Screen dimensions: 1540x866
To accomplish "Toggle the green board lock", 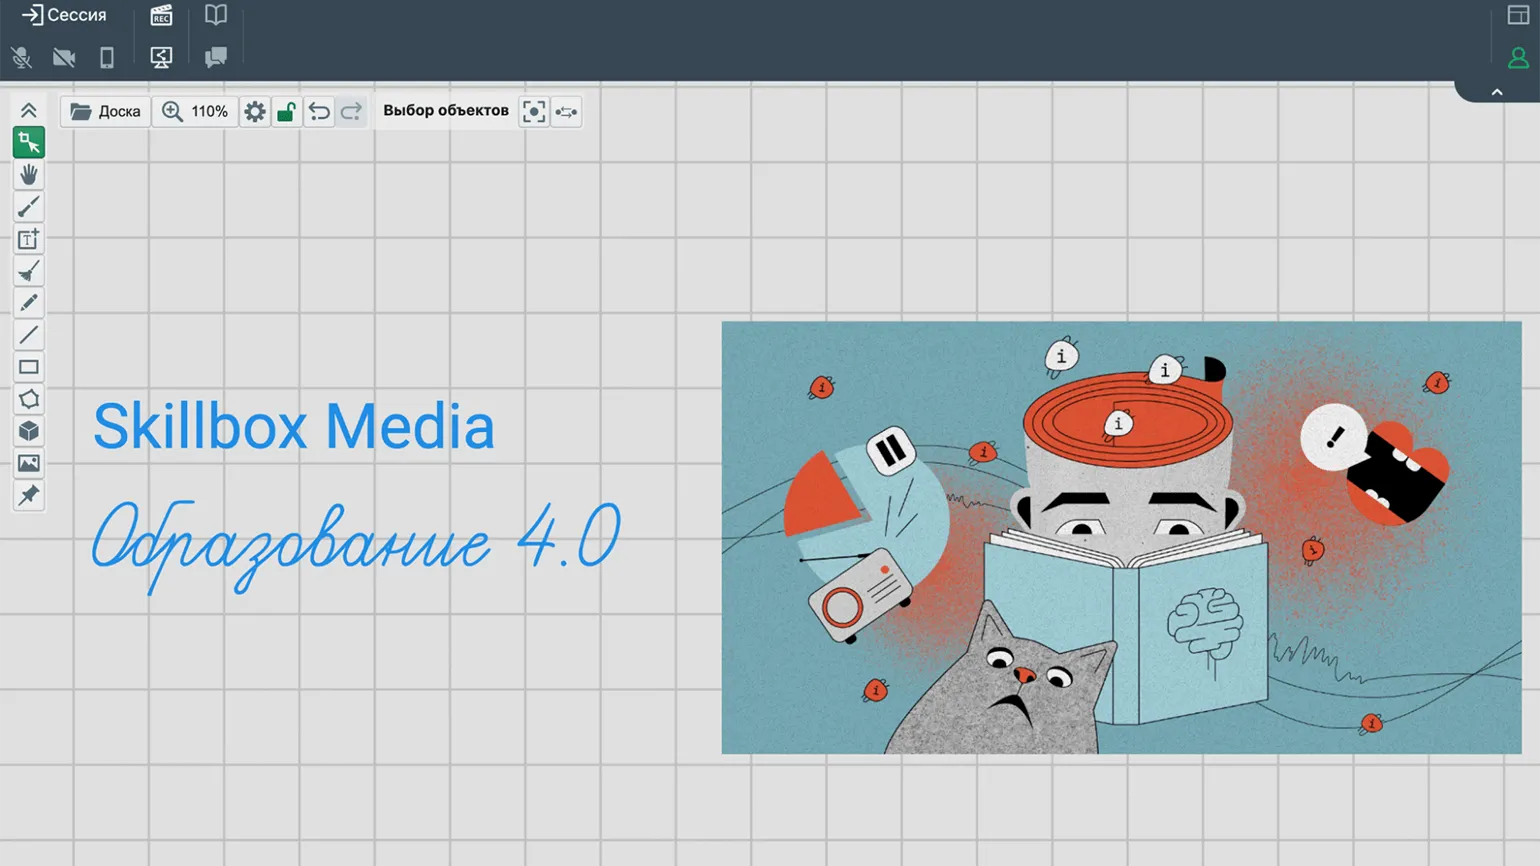I will 286,111.
